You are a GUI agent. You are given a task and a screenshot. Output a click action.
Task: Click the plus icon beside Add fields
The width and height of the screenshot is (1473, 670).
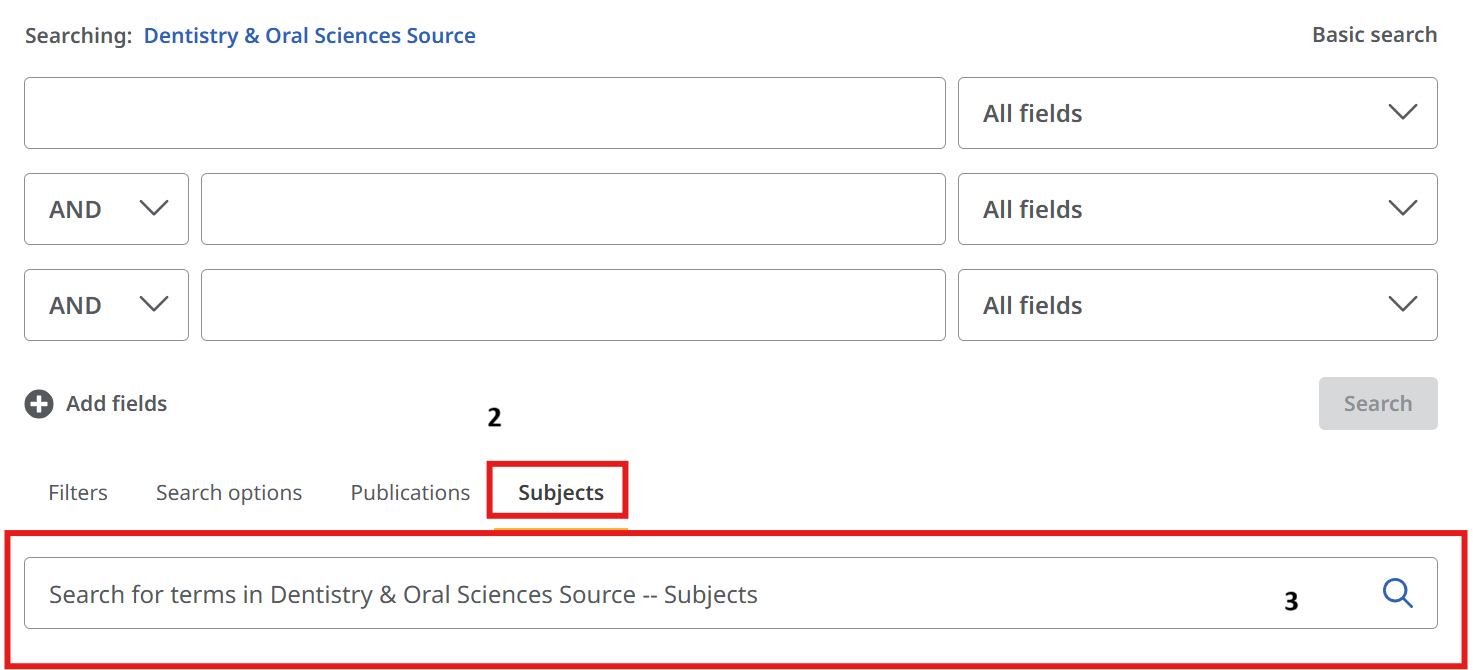click(39, 404)
